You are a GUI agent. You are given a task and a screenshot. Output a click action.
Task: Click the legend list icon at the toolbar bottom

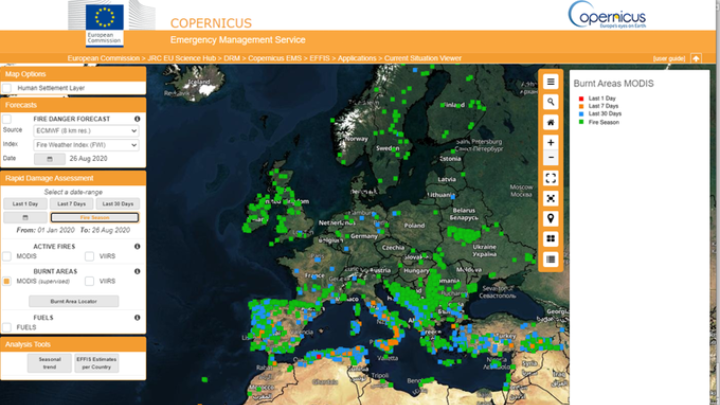click(x=551, y=259)
